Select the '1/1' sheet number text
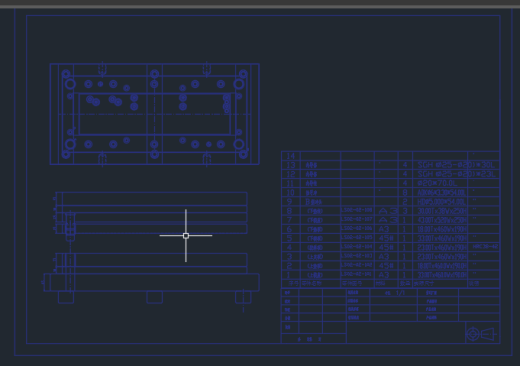 point(400,293)
